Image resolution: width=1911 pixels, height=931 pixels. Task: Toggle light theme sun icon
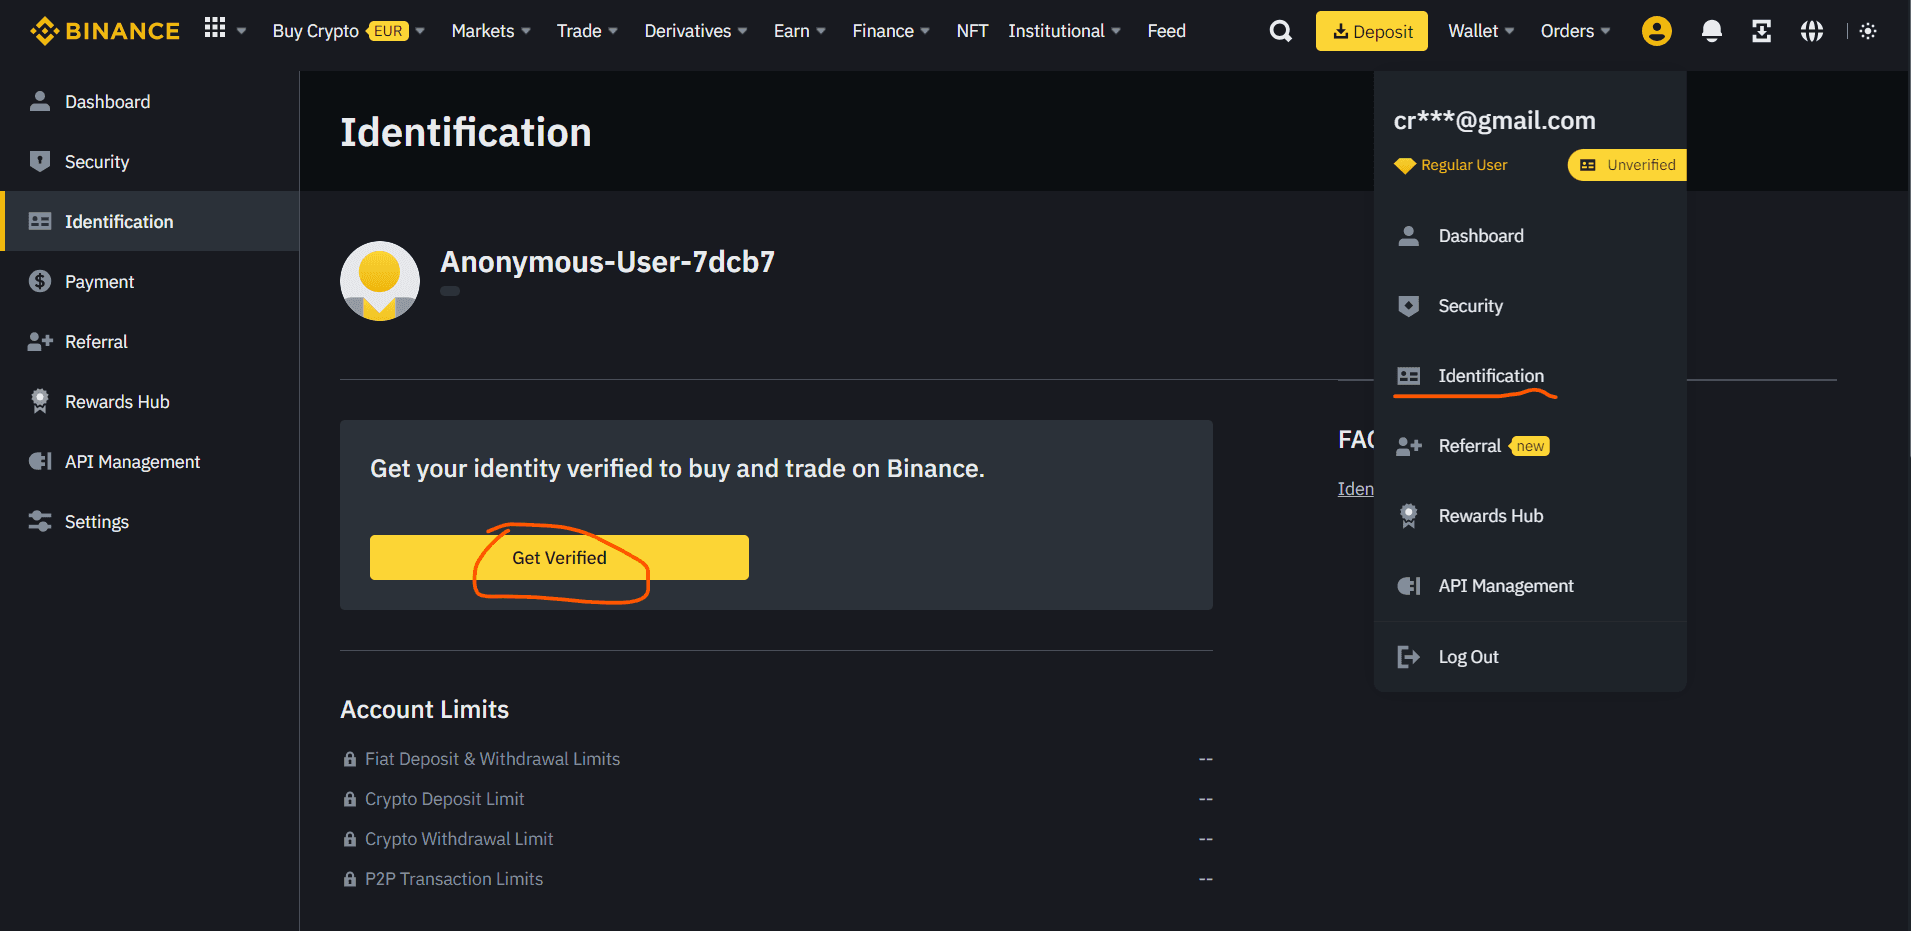tap(1867, 31)
